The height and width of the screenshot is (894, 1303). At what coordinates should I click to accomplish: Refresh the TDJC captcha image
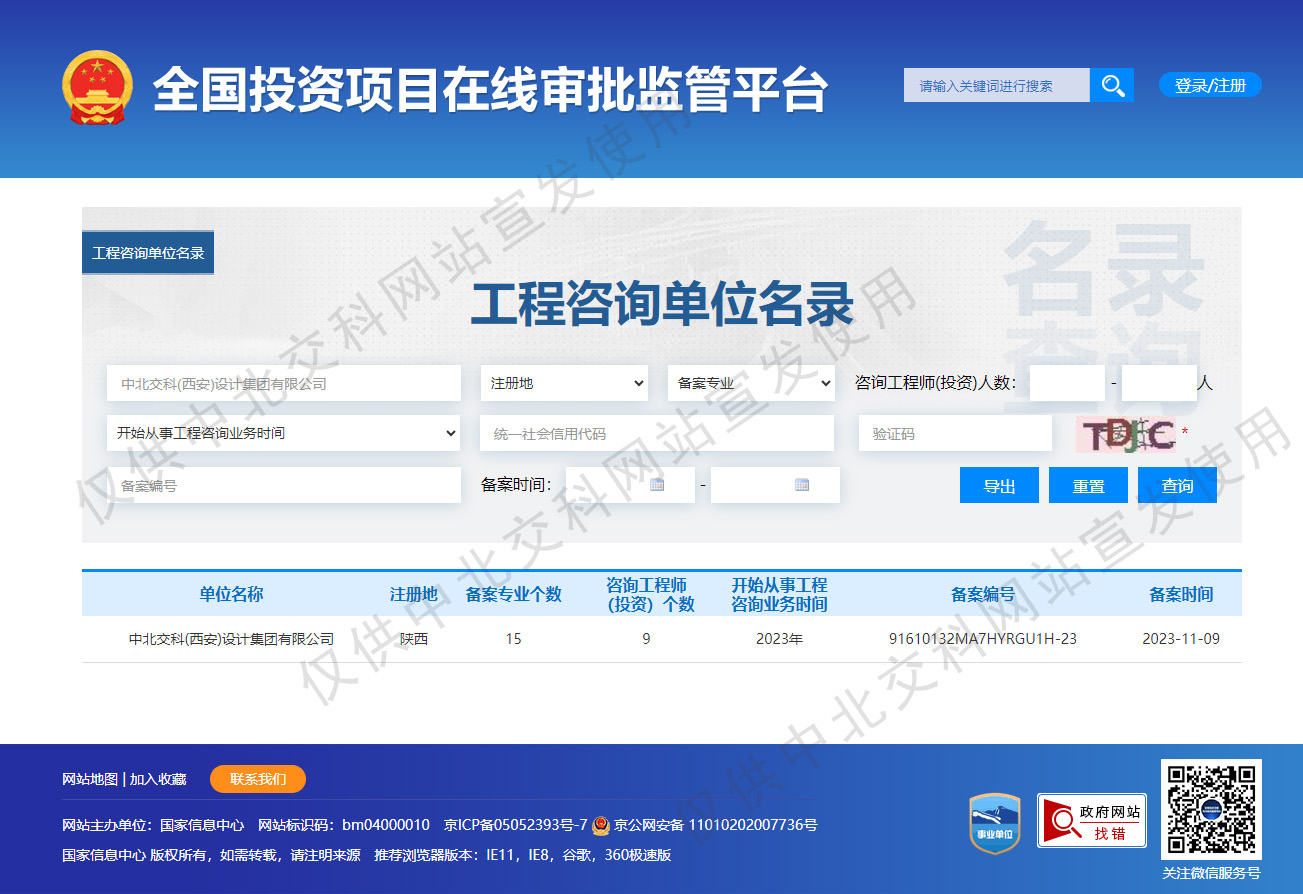click(1125, 434)
